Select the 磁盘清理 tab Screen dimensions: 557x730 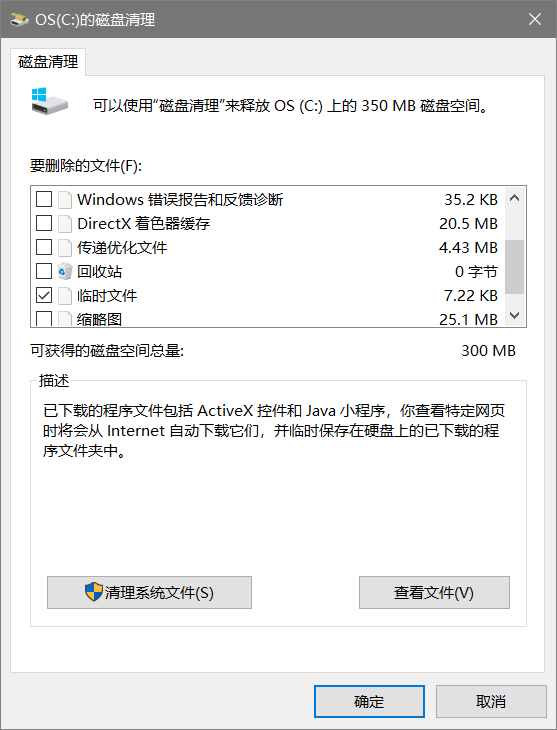click(x=48, y=61)
